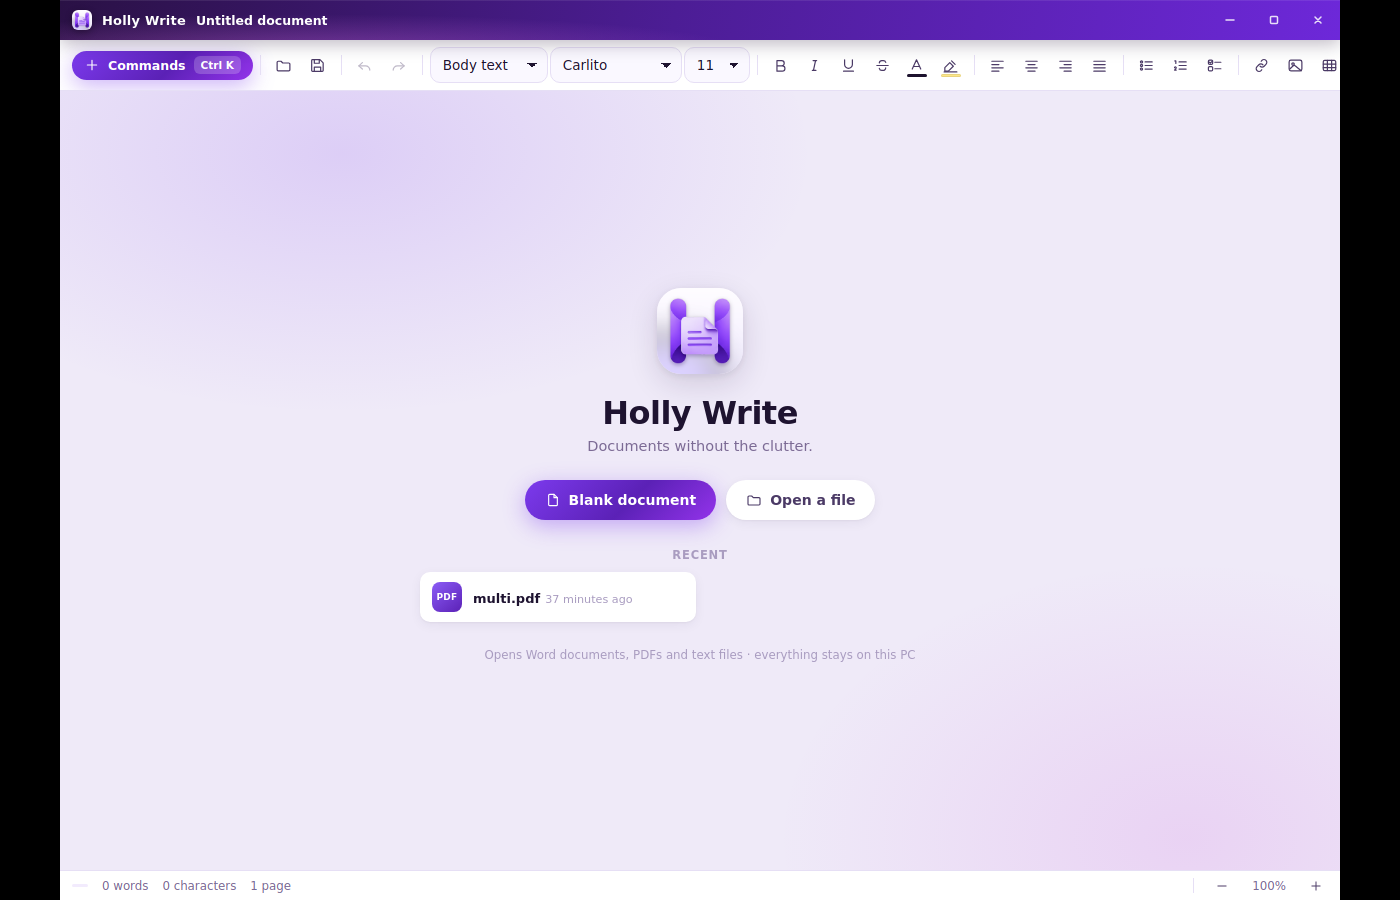
Task: Create a Blank document
Action: pyautogui.click(x=620, y=500)
